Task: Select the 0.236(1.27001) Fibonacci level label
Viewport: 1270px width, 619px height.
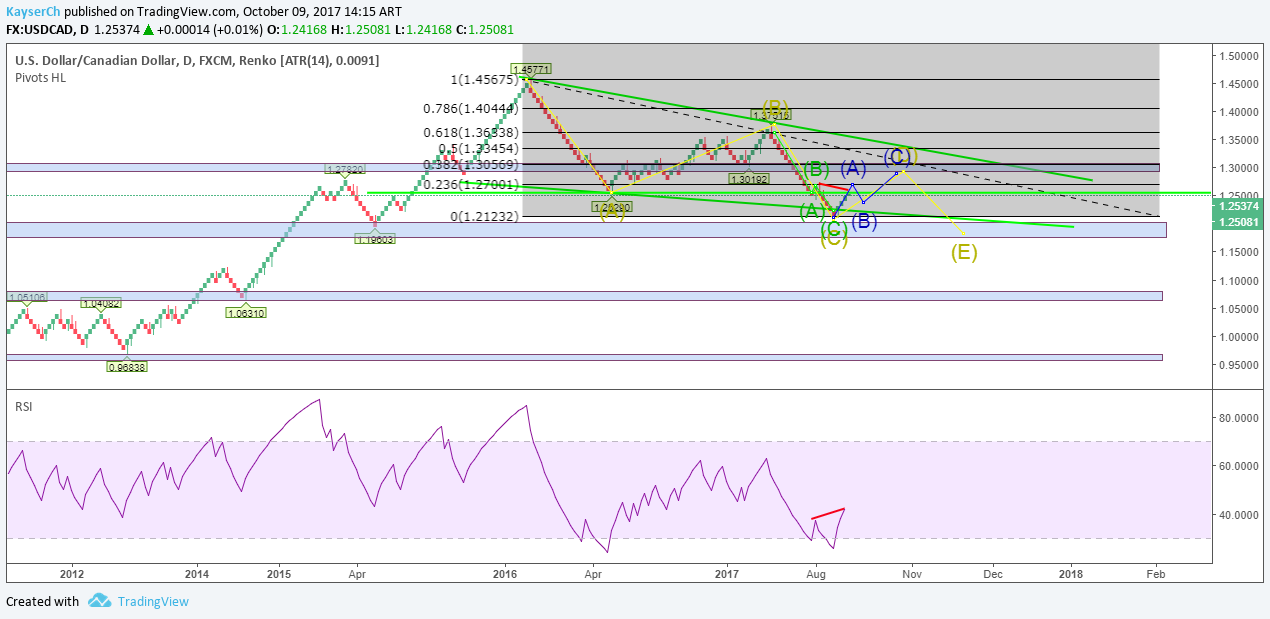Action: (470, 184)
